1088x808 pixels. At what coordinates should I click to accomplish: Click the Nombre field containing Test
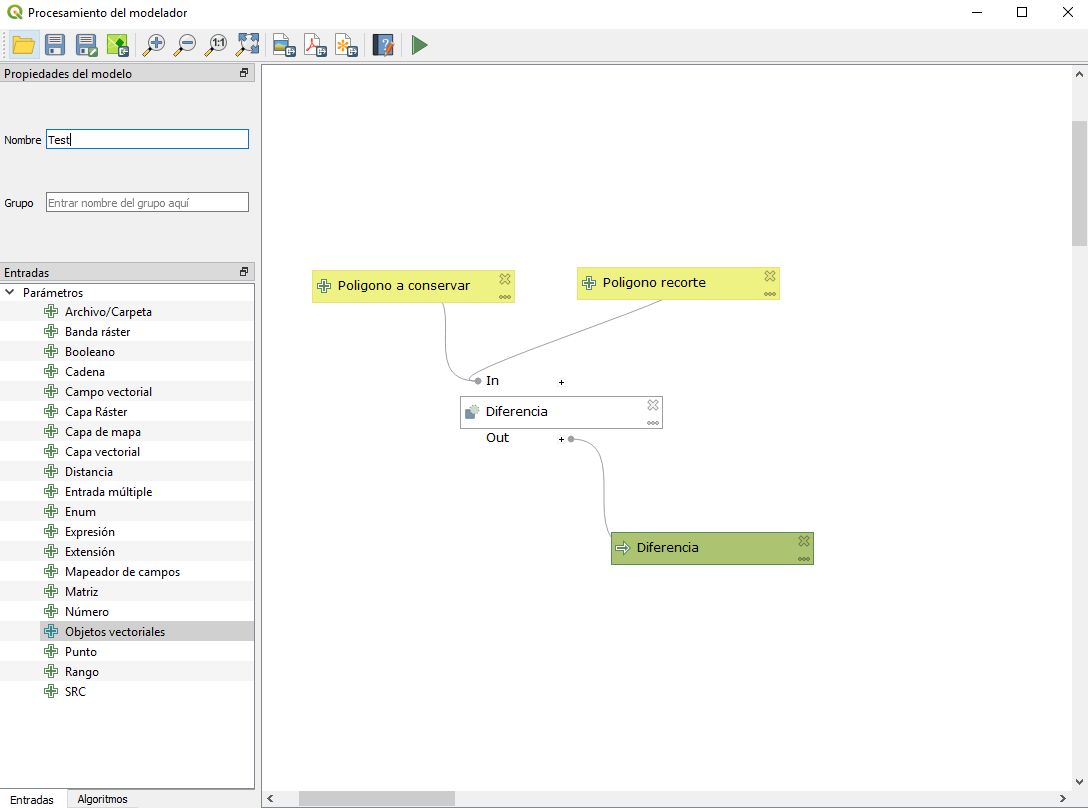tap(147, 140)
